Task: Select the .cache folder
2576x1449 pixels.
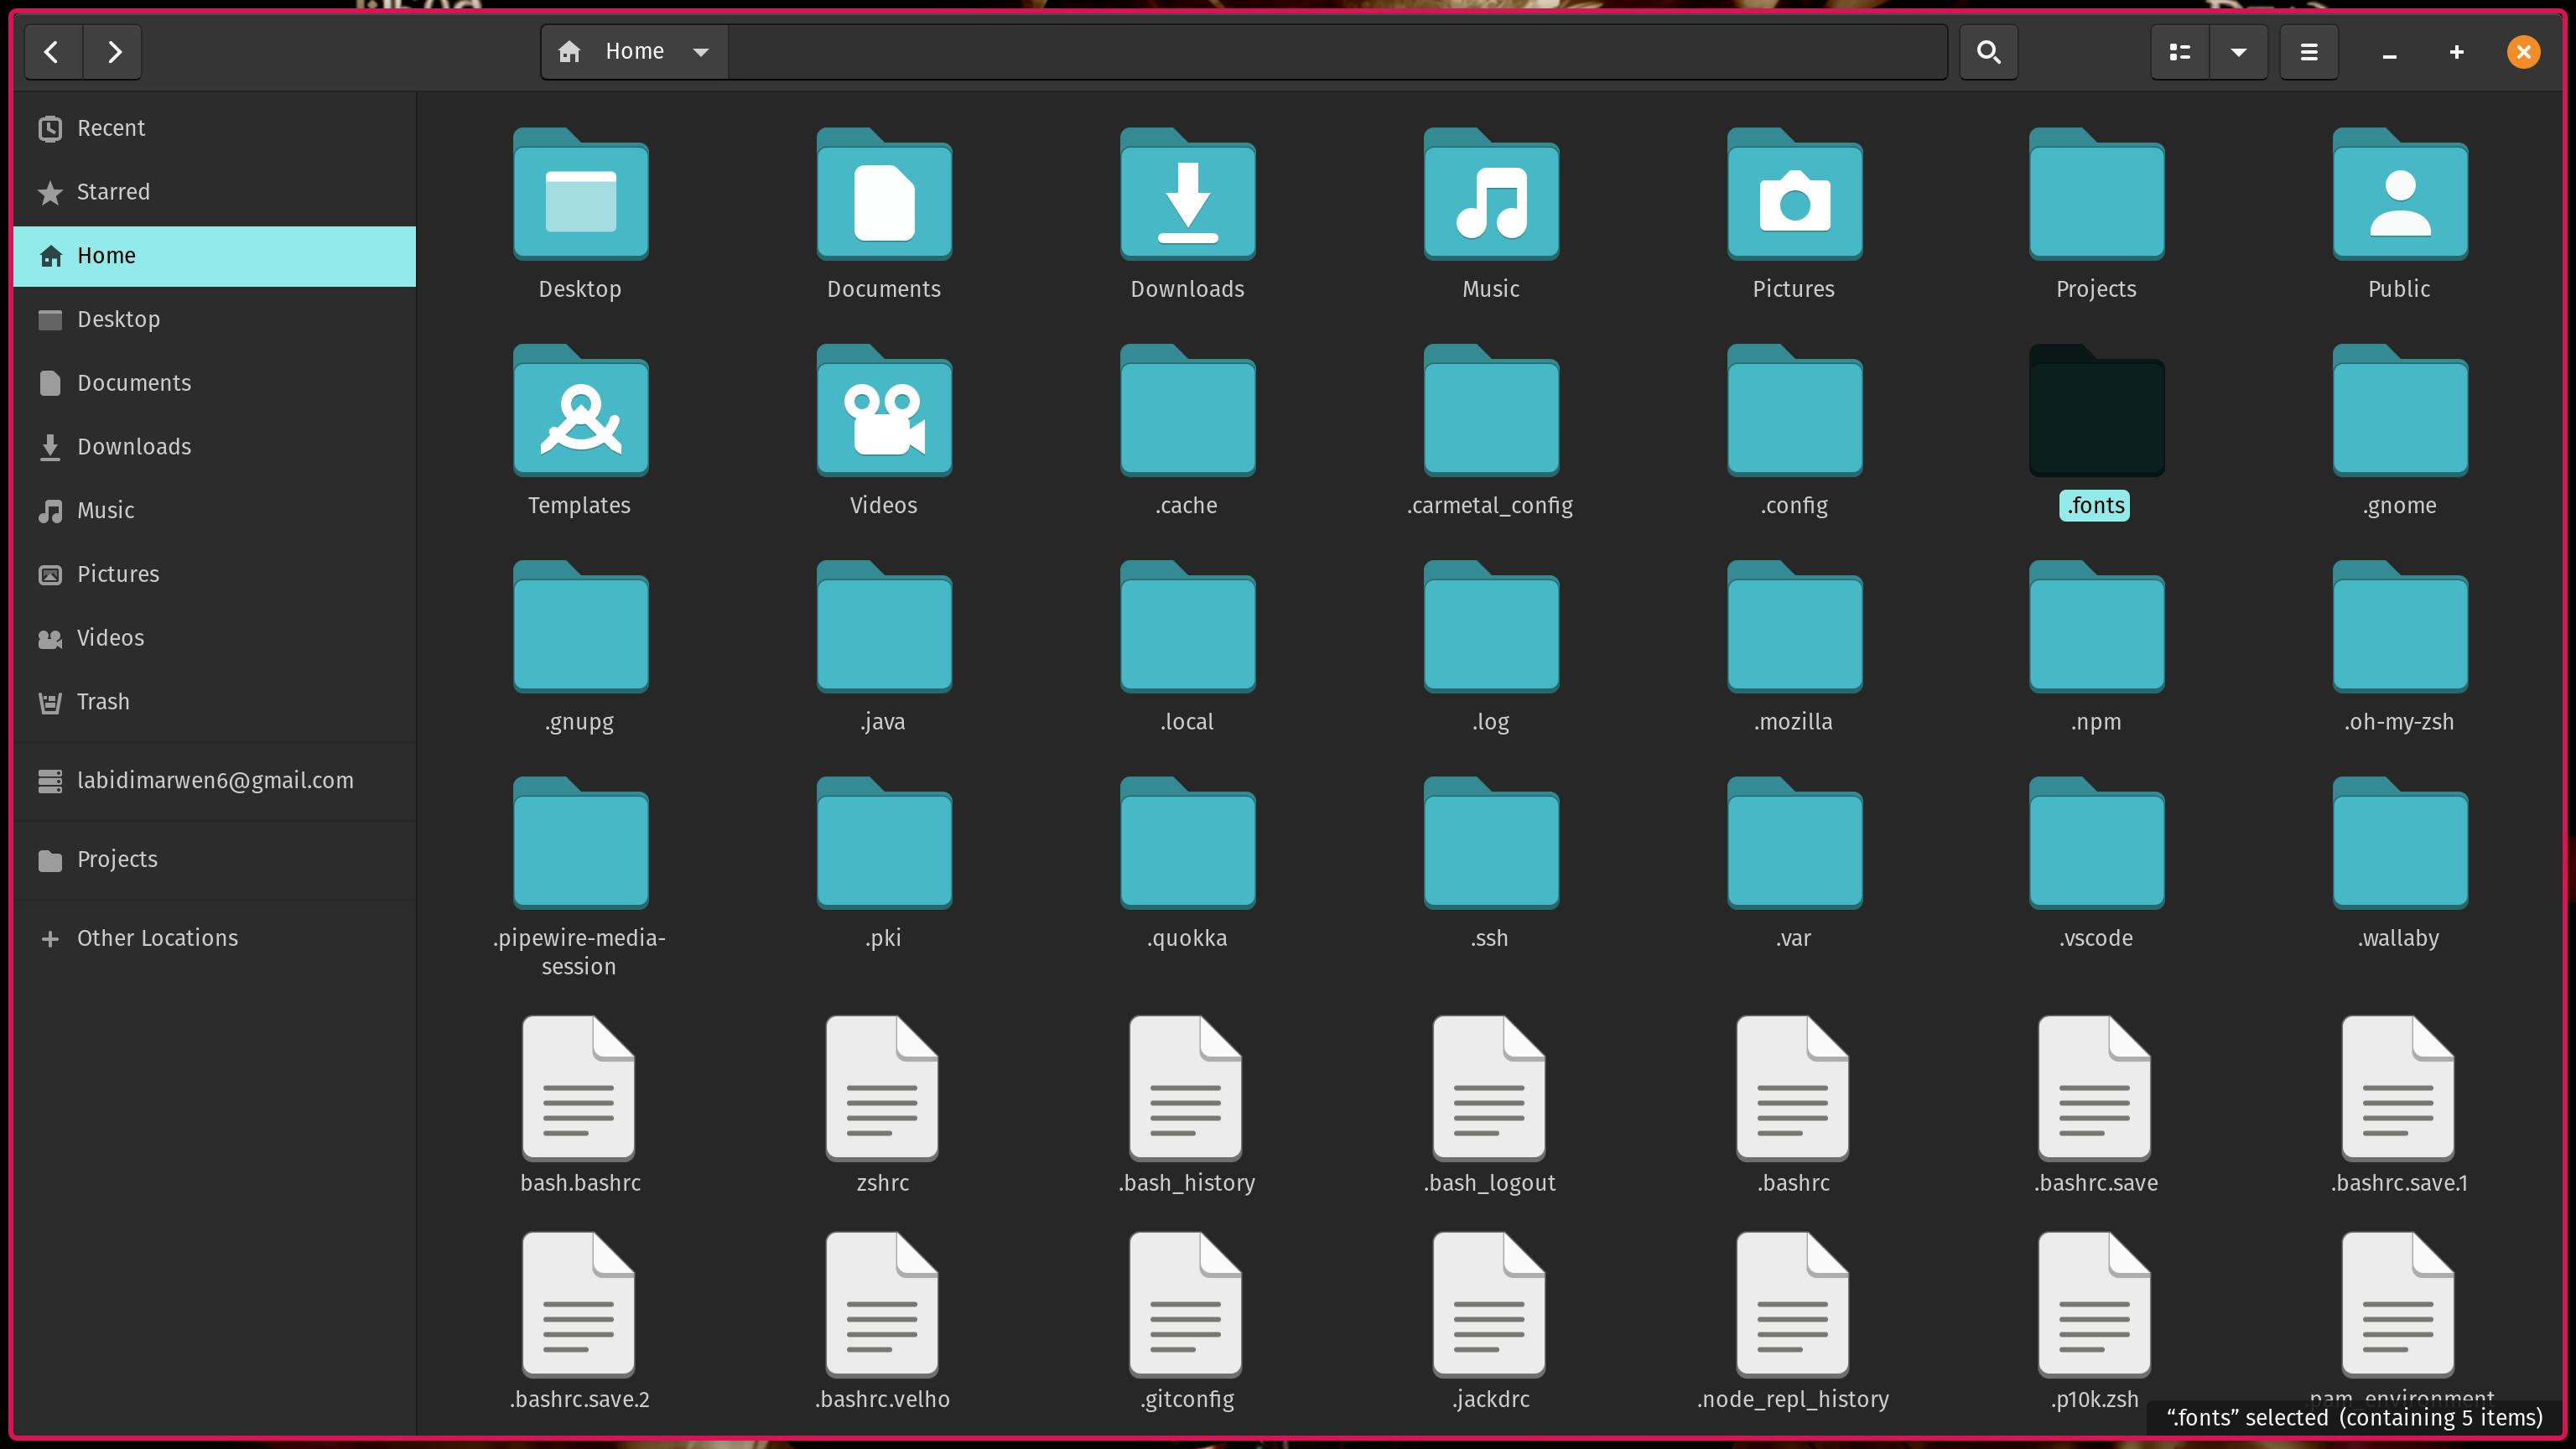Action: pos(1187,410)
